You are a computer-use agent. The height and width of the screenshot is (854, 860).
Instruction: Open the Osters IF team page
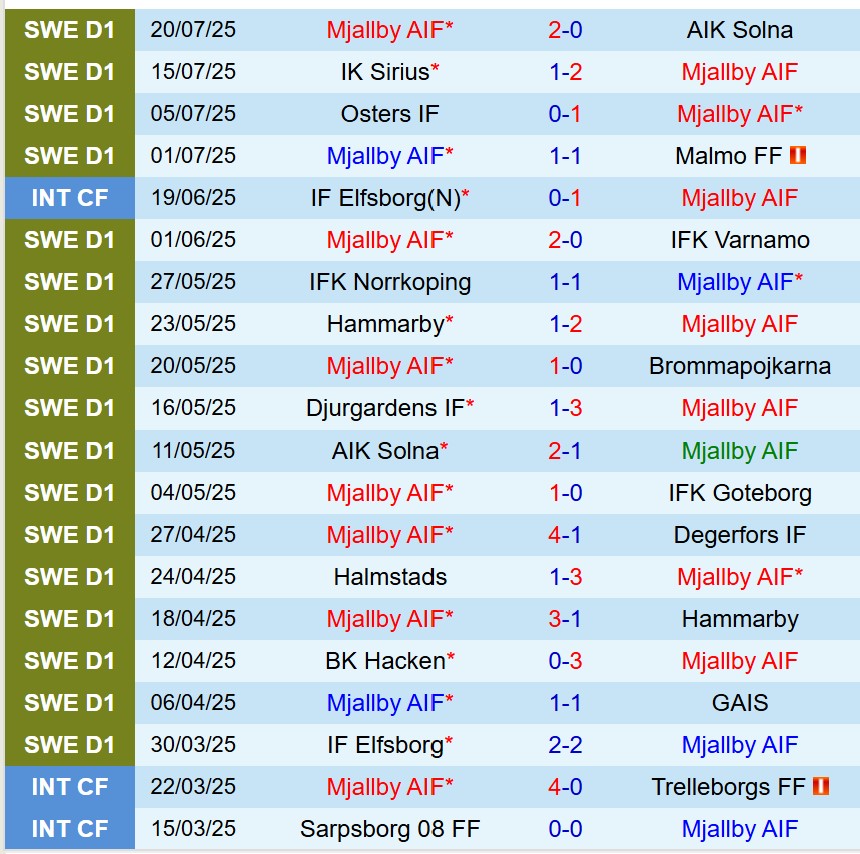[389, 114]
